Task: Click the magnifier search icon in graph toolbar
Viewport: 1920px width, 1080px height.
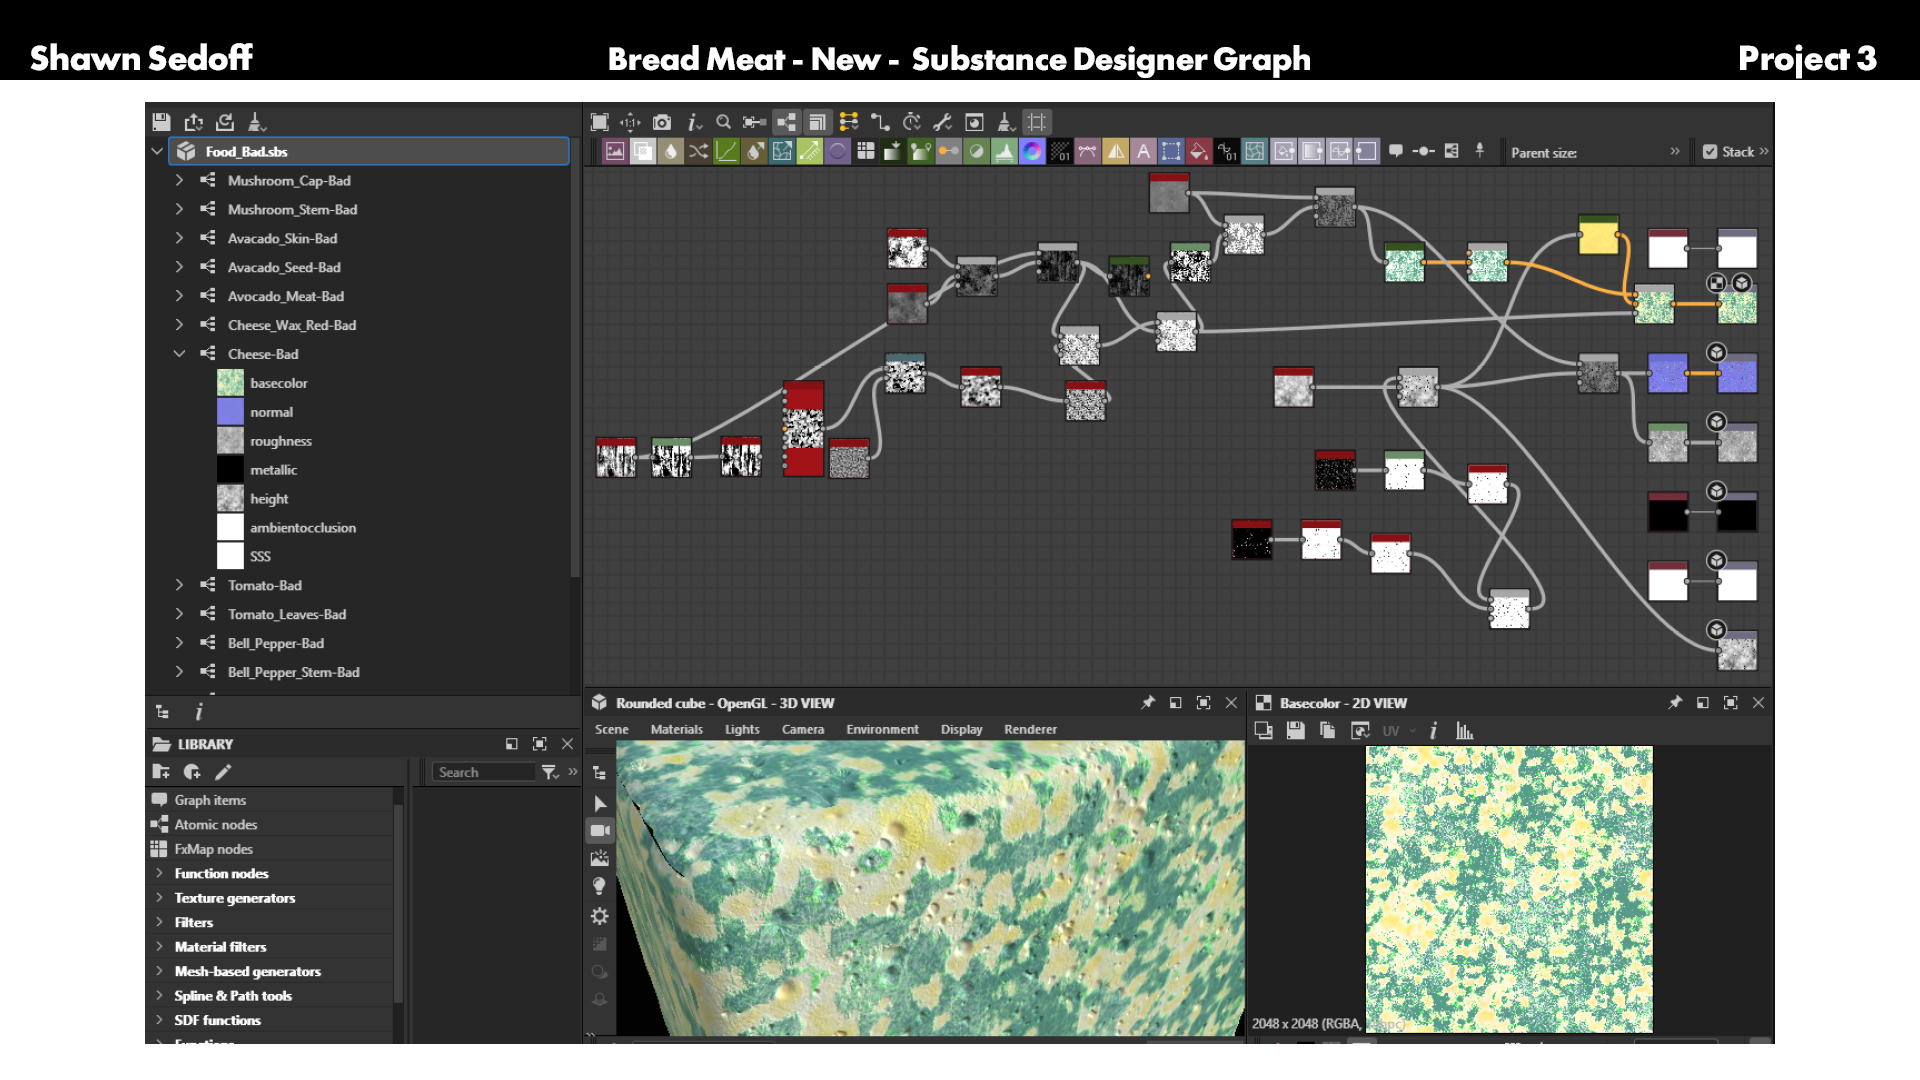Action: [x=723, y=122]
